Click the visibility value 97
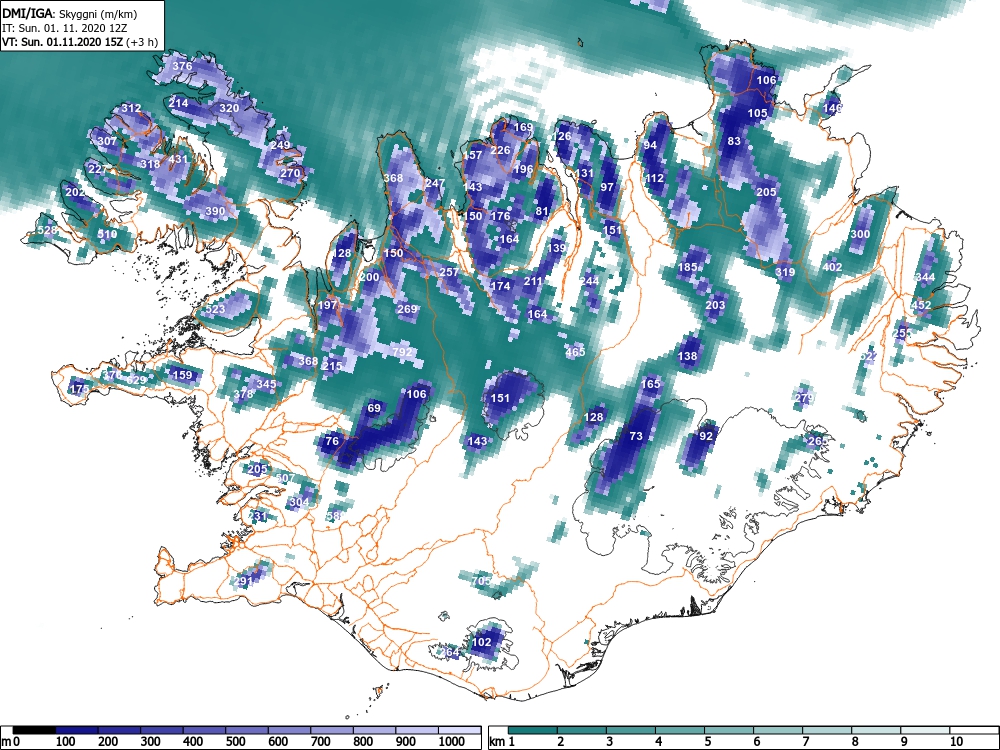The image size is (1000, 750). pyautogui.click(x=607, y=187)
